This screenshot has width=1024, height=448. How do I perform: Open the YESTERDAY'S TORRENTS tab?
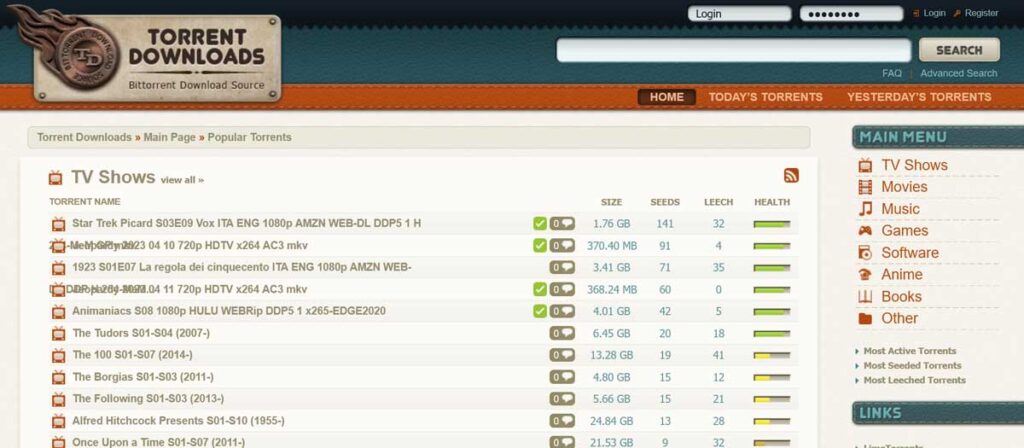tap(919, 97)
